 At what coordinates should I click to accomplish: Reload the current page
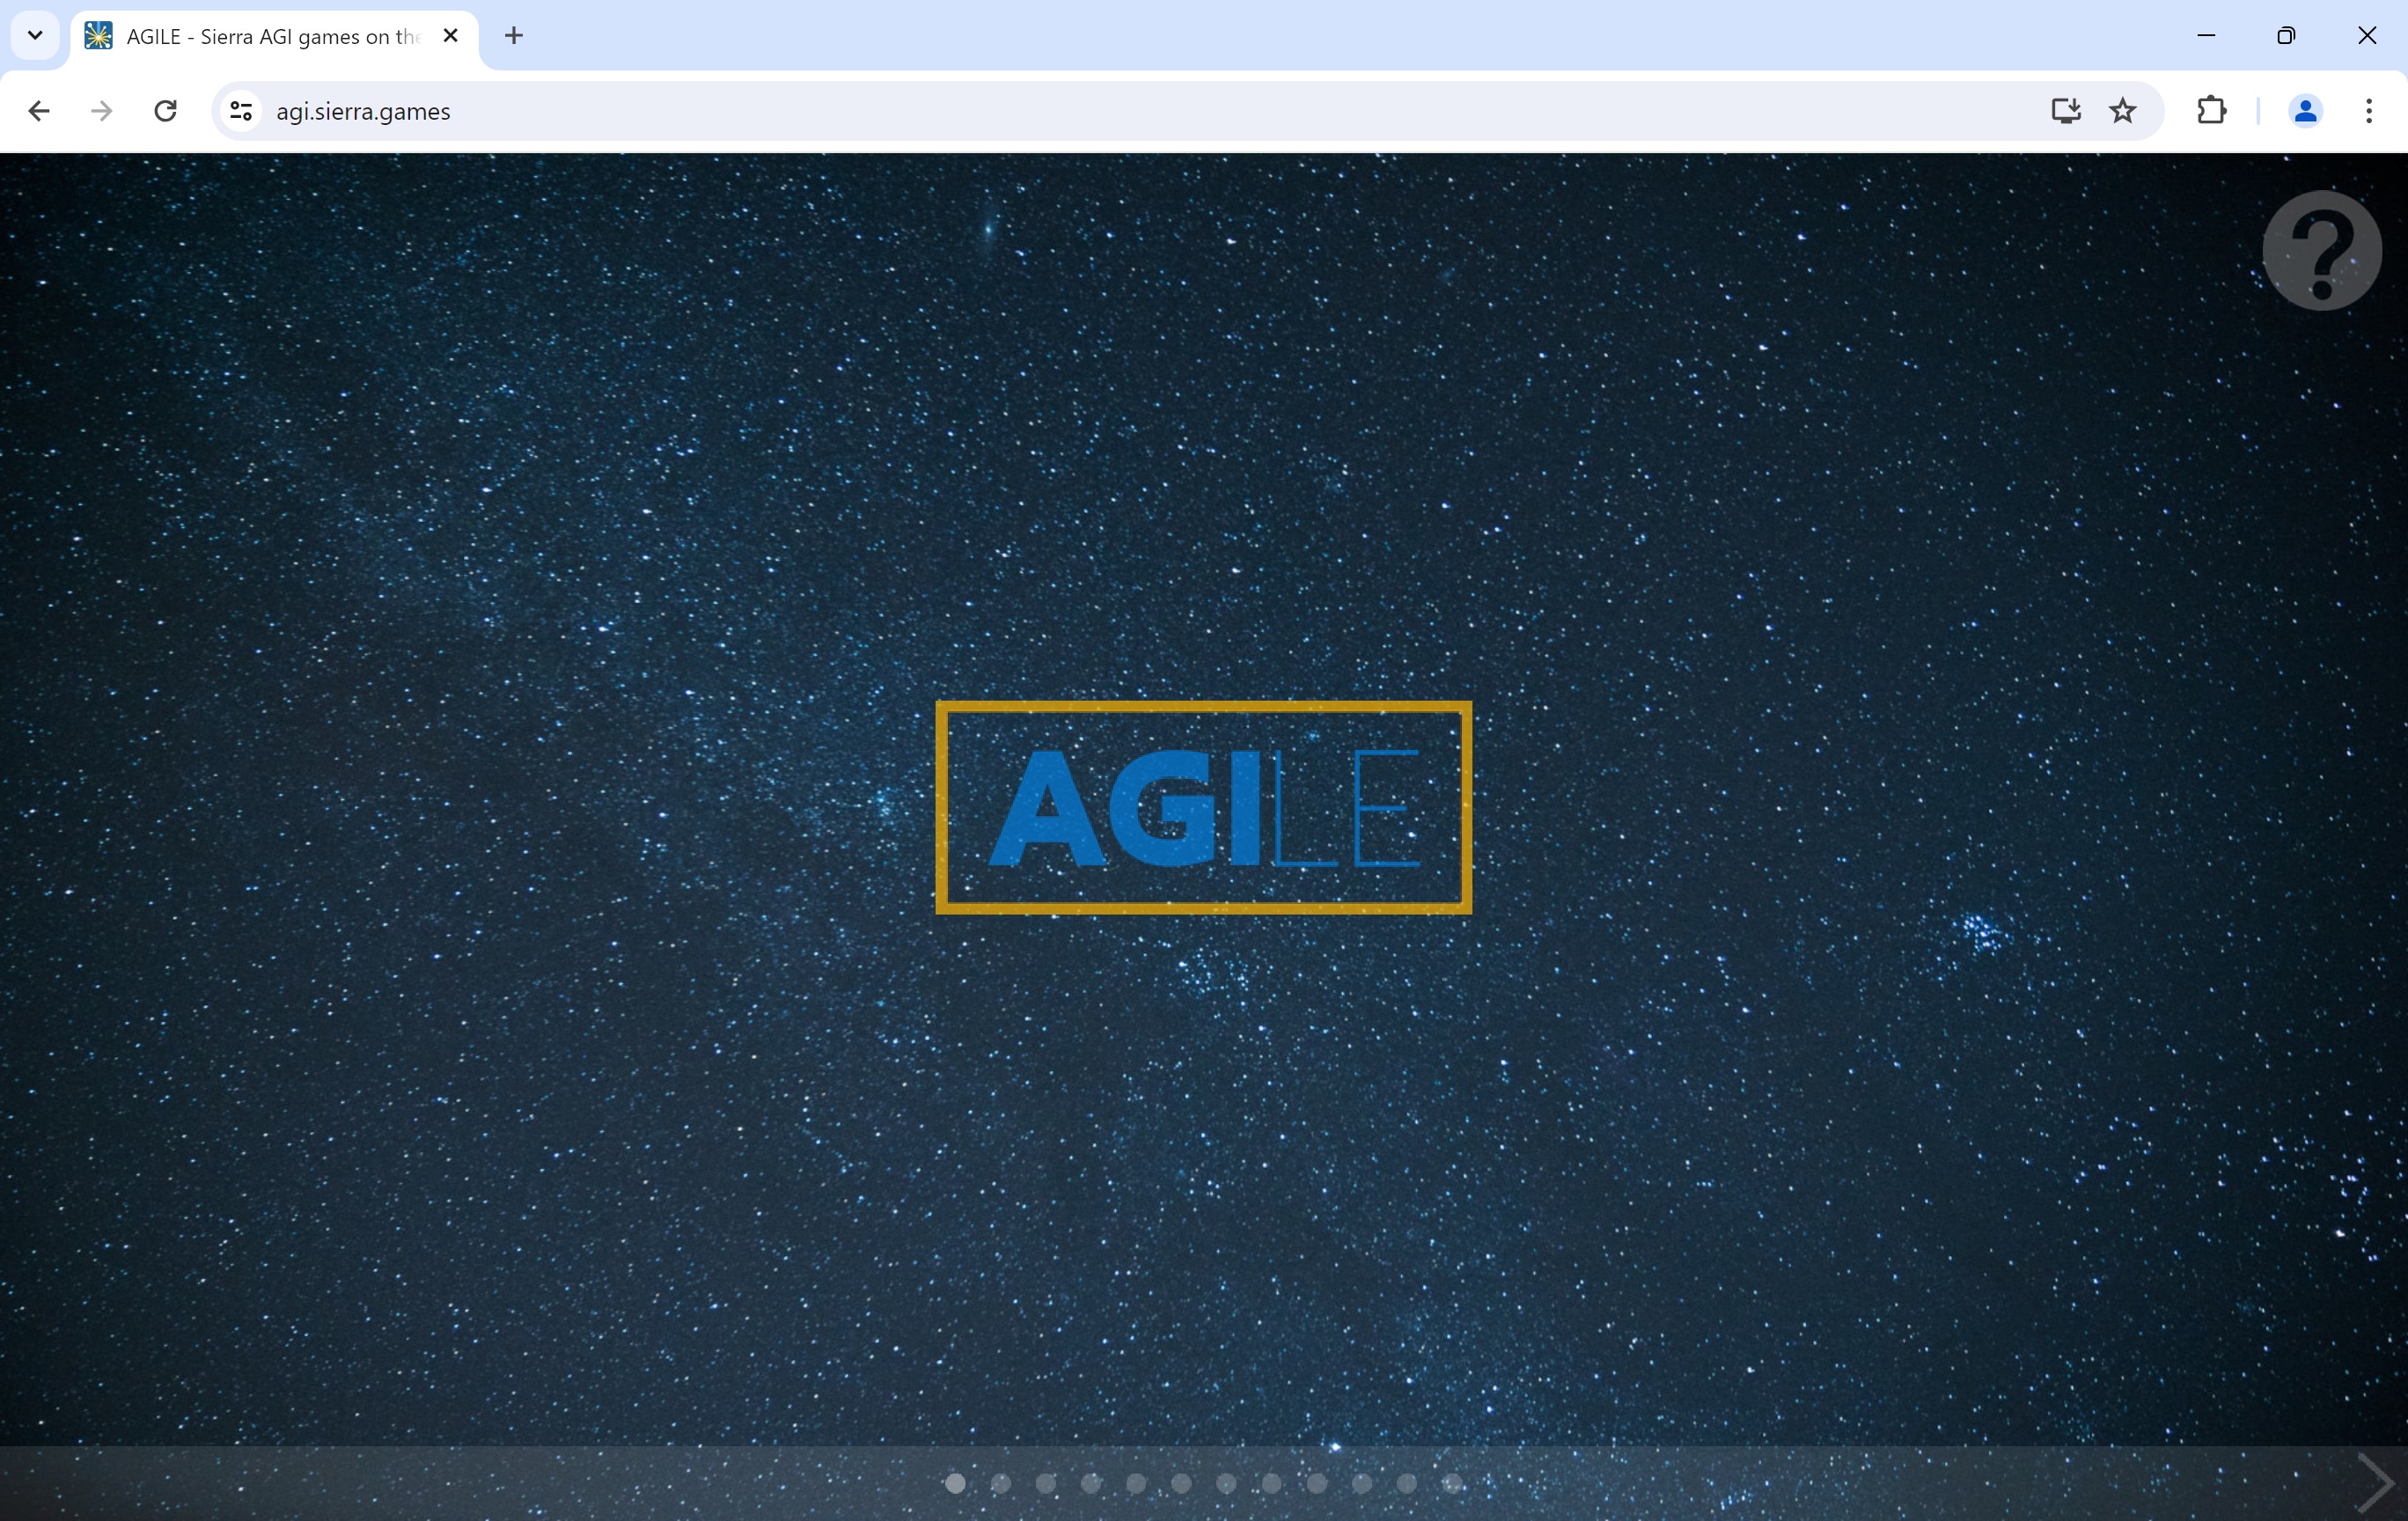coord(166,111)
